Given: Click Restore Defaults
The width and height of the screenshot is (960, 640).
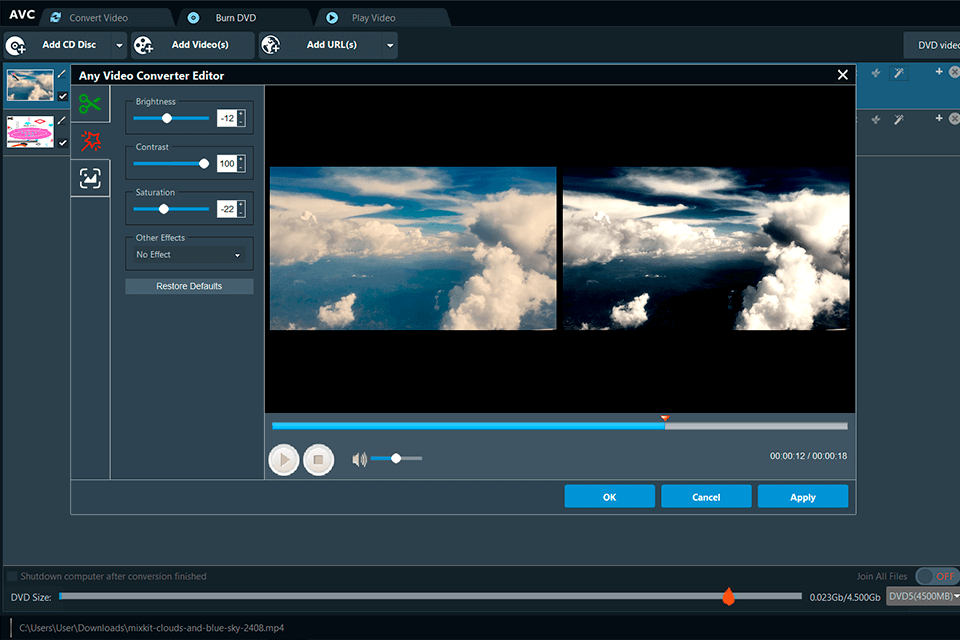Looking at the screenshot, I should pos(188,286).
